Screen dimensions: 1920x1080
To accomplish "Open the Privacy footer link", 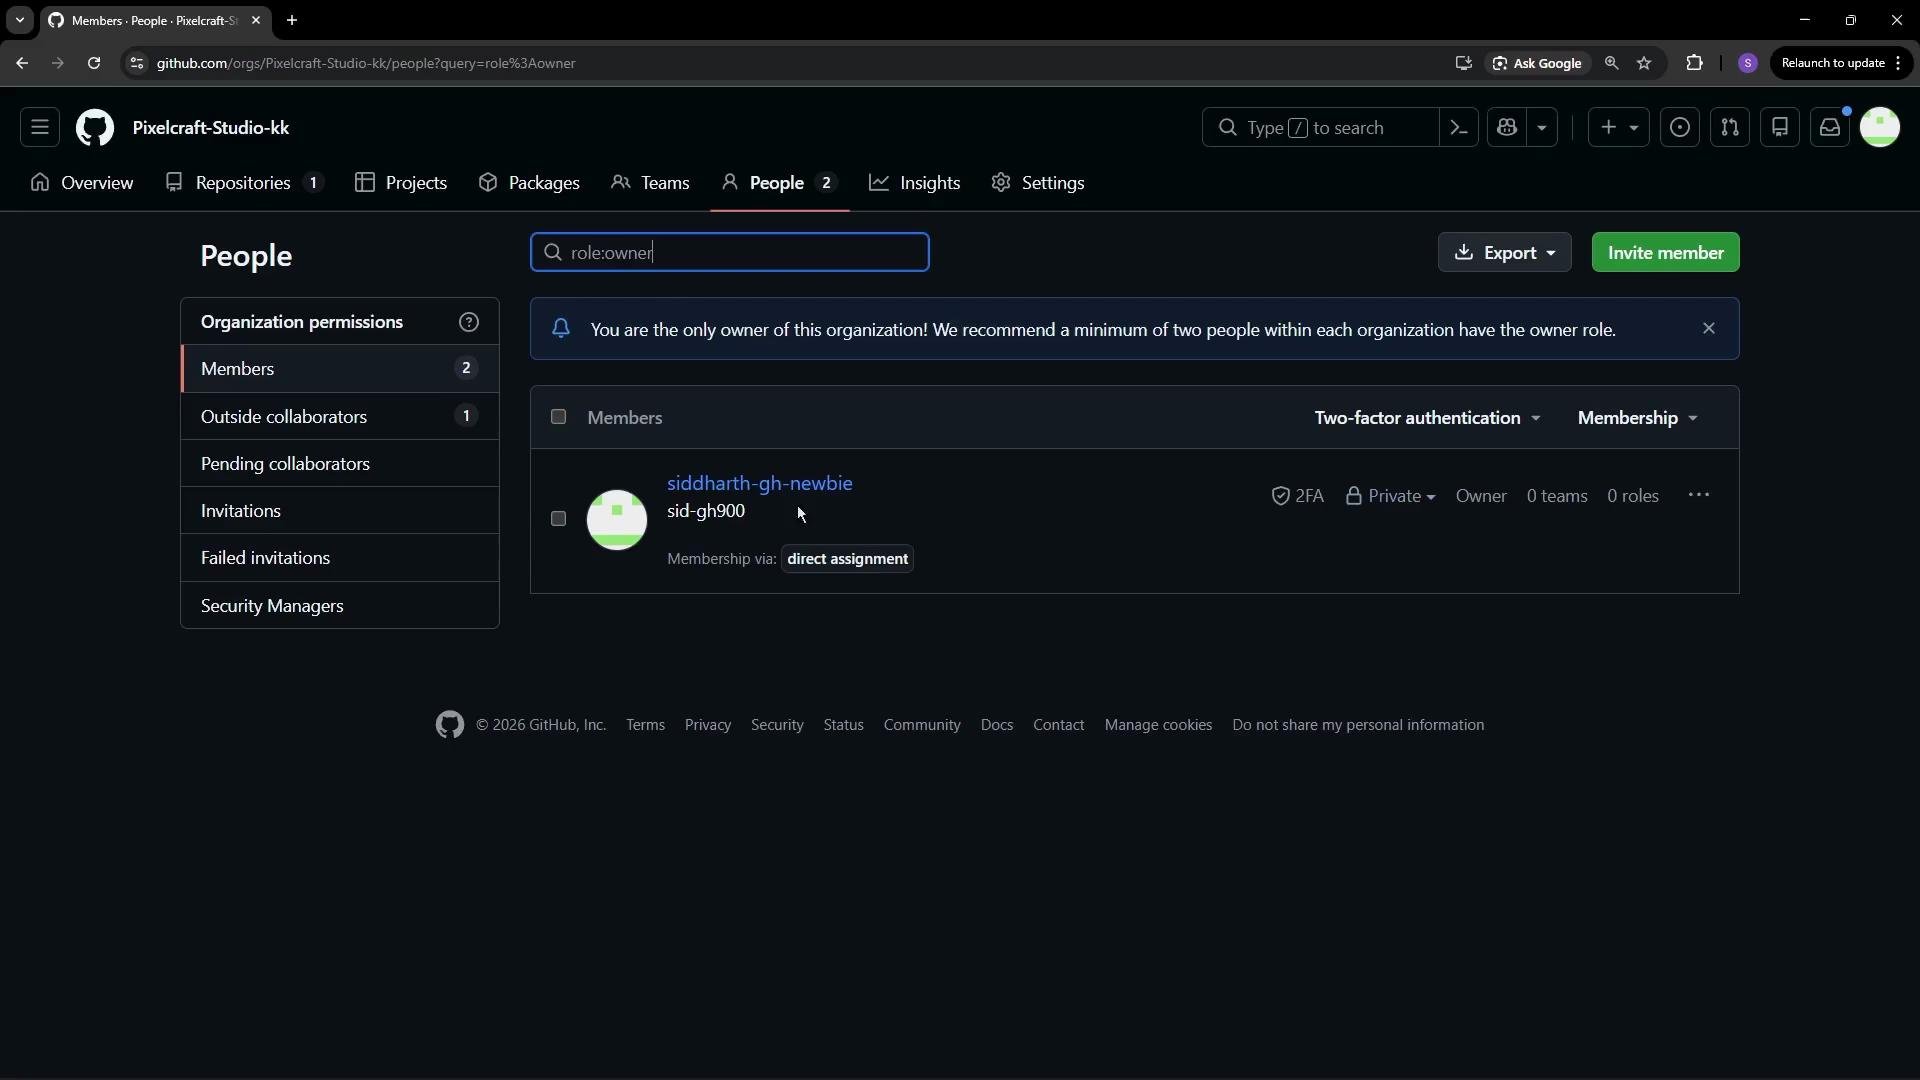I will pos(707,725).
